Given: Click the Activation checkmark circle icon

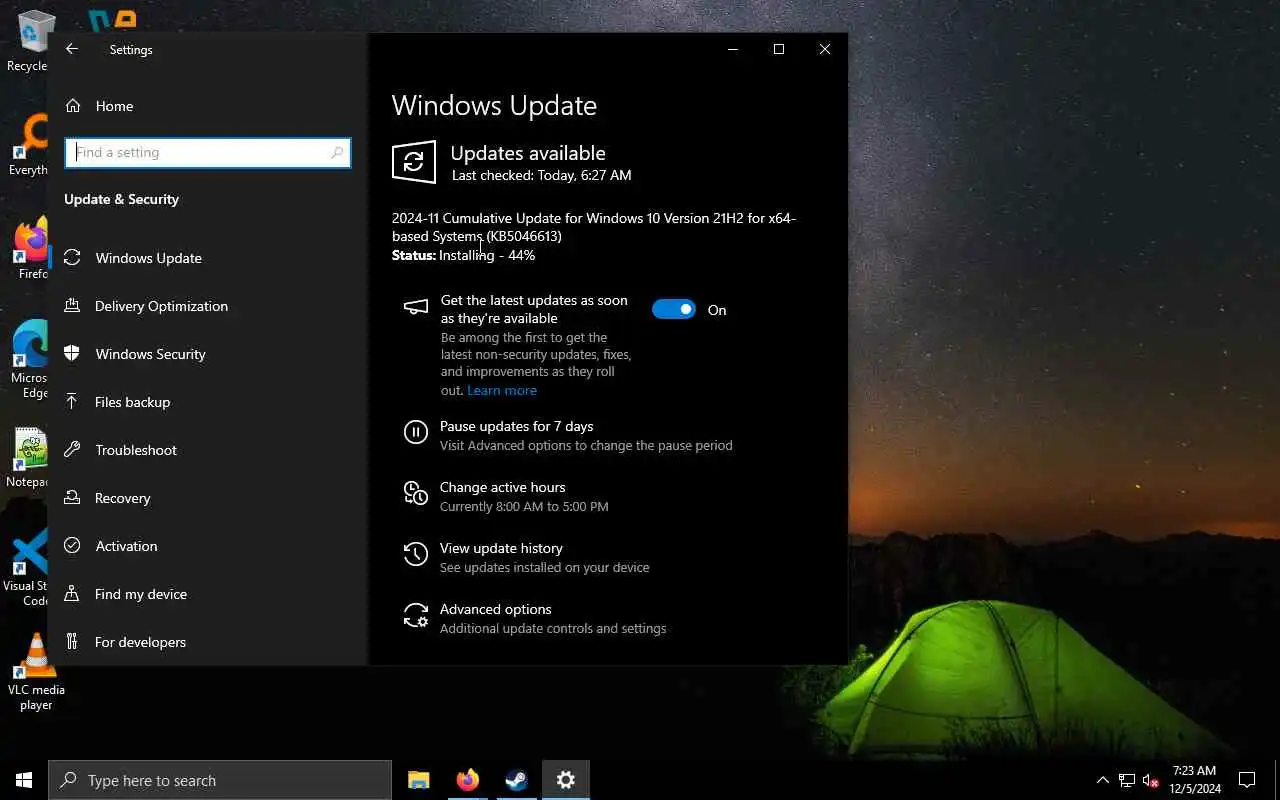Looking at the screenshot, I should pyautogui.click(x=72, y=546).
